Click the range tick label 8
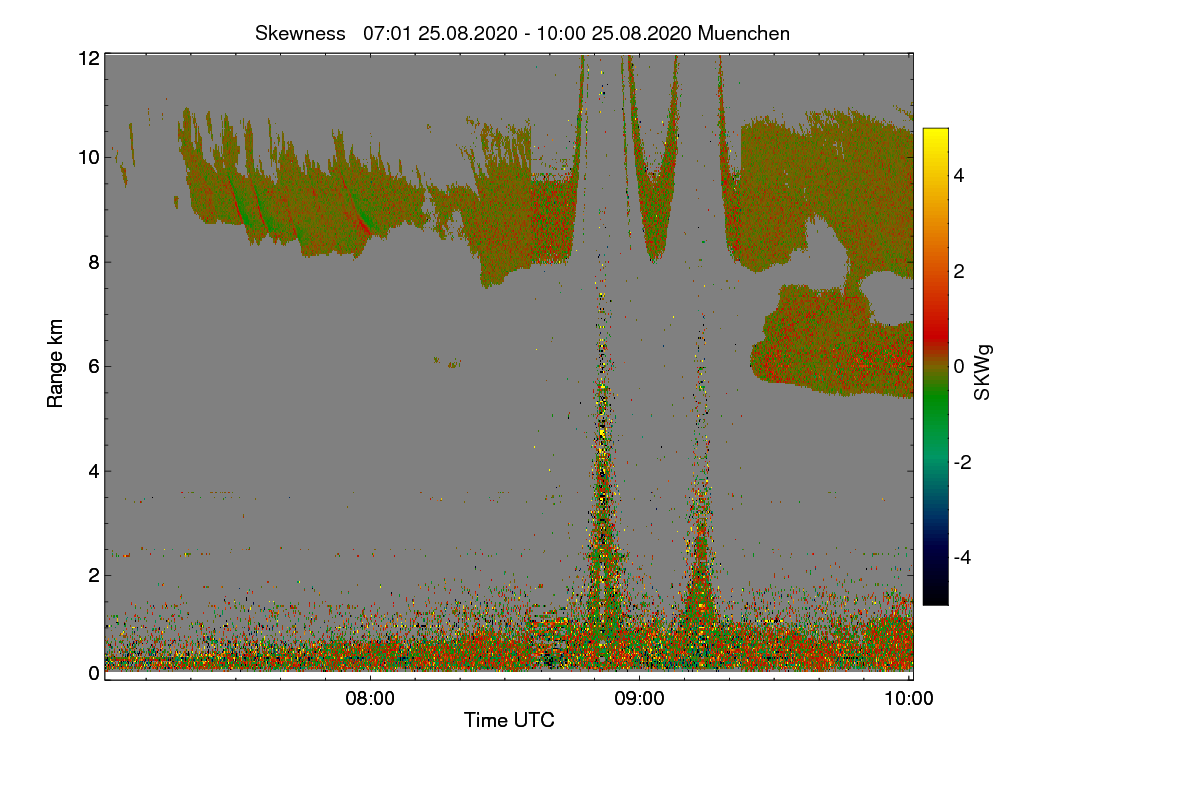The height and width of the screenshot is (800, 1200). [x=93, y=262]
